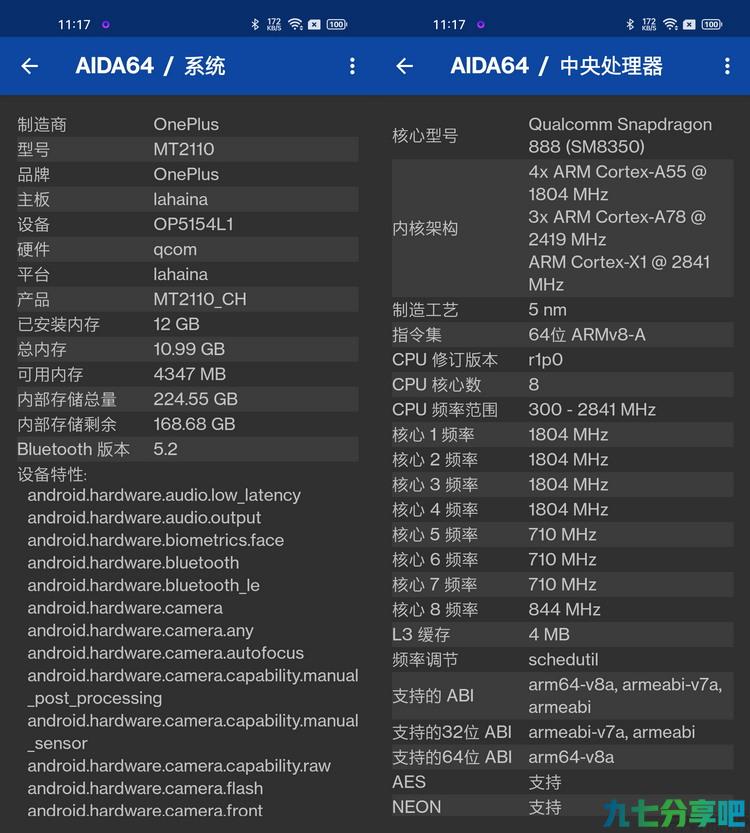Select the 主板 lahaina row
The image size is (750, 833).
click(188, 199)
